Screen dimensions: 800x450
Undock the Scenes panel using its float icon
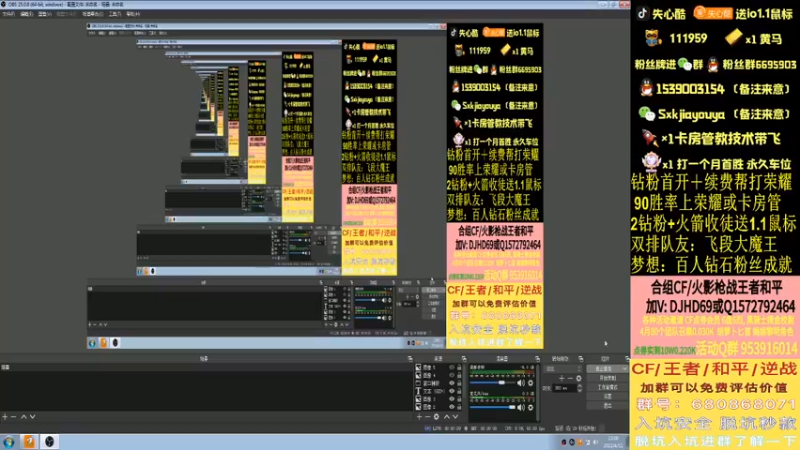click(x=410, y=359)
